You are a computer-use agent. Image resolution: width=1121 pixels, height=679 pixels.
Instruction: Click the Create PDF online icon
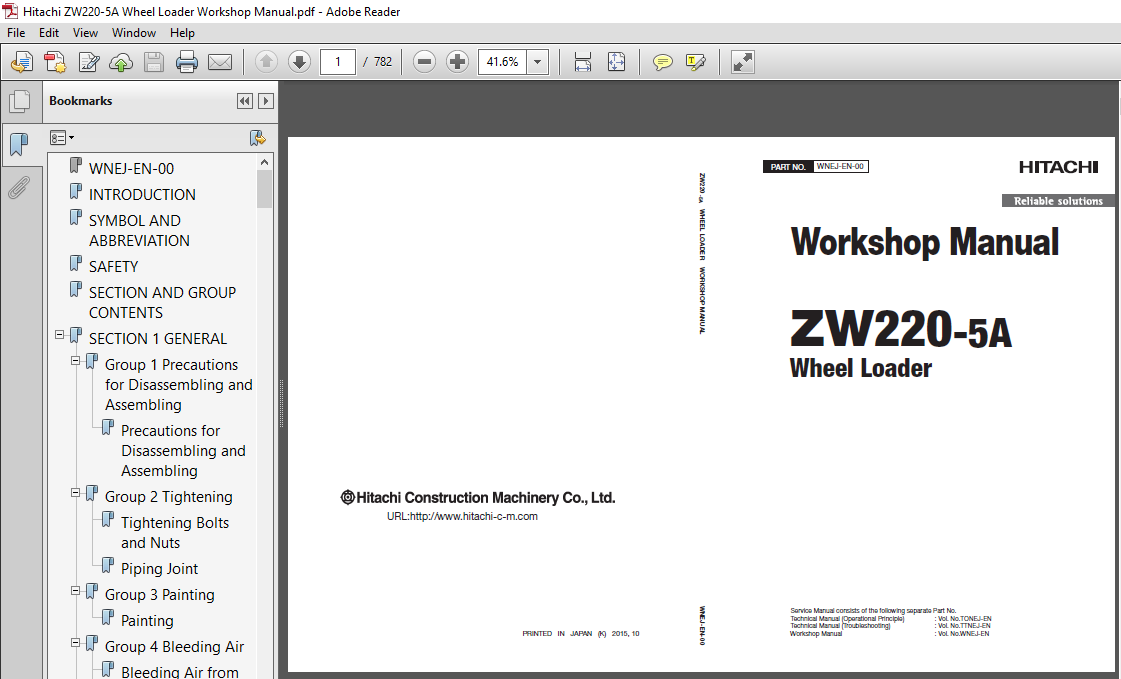click(x=21, y=62)
